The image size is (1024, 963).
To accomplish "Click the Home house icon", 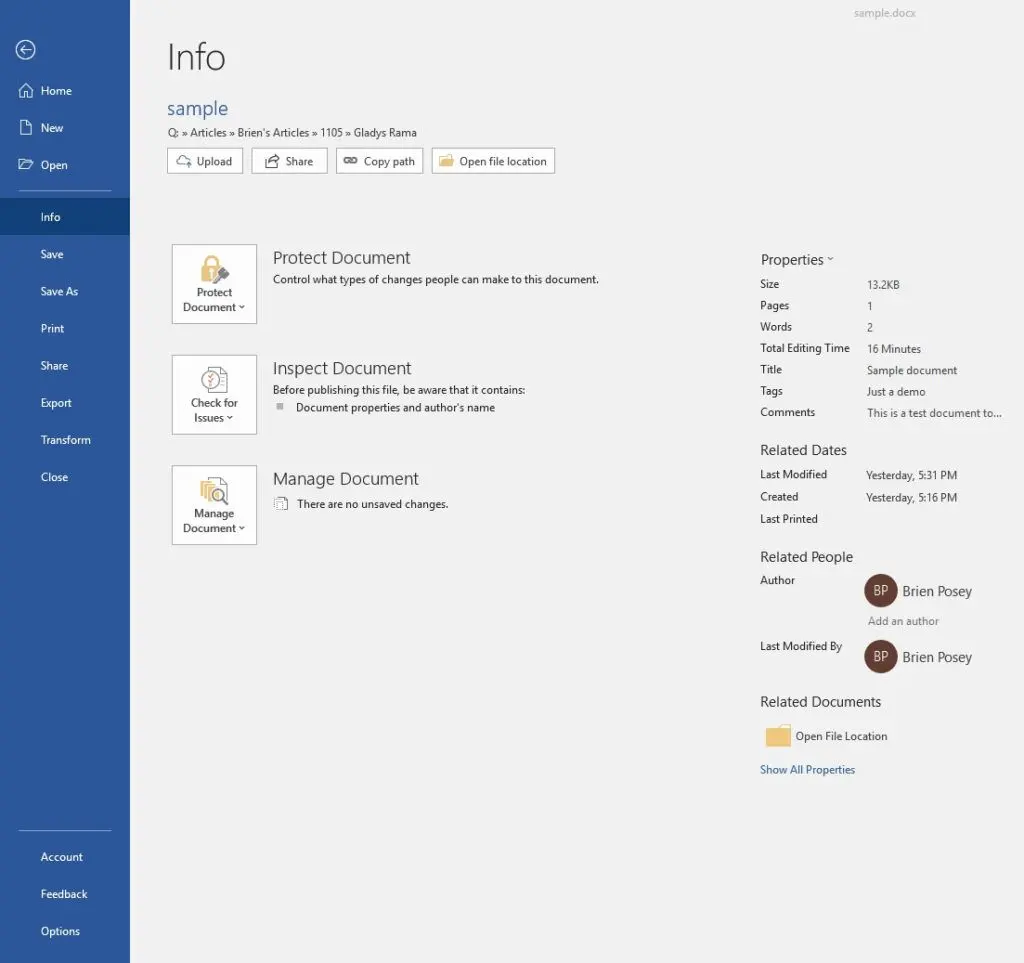I will [x=25, y=91].
